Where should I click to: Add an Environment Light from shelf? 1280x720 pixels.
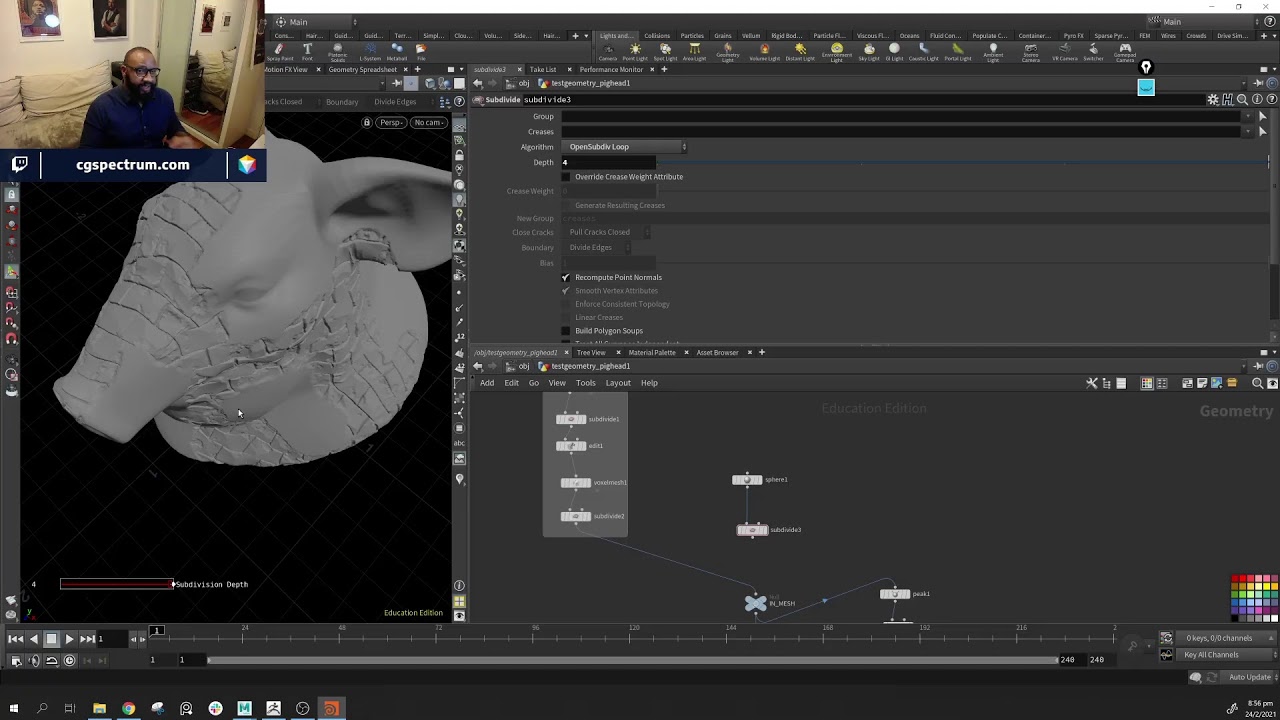(x=837, y=52)
